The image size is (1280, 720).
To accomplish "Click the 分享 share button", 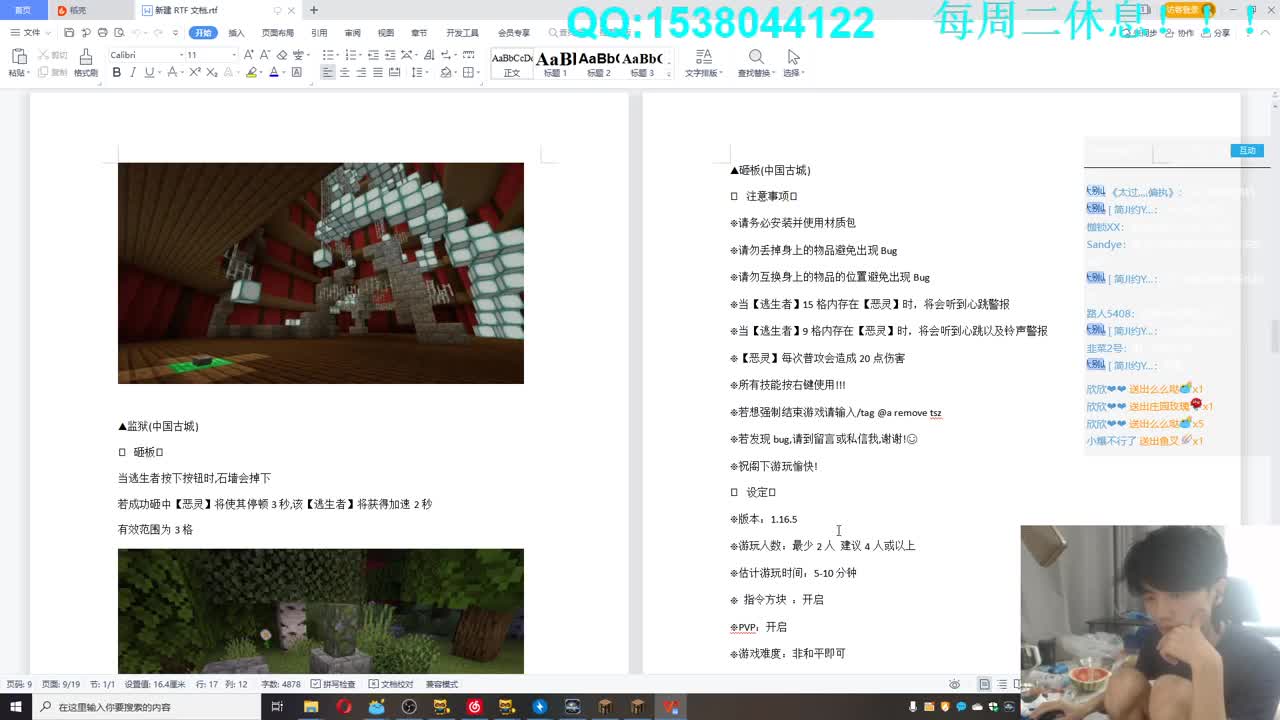I will (1217, 33).
